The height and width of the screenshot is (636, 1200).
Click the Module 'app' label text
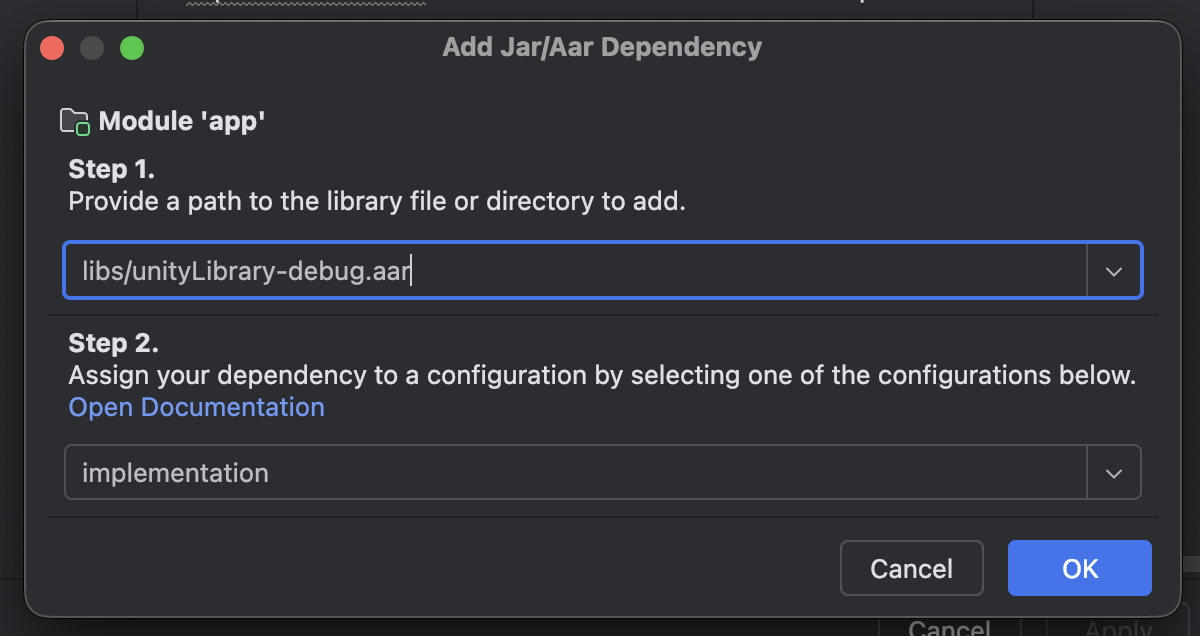tap(181, 122)
